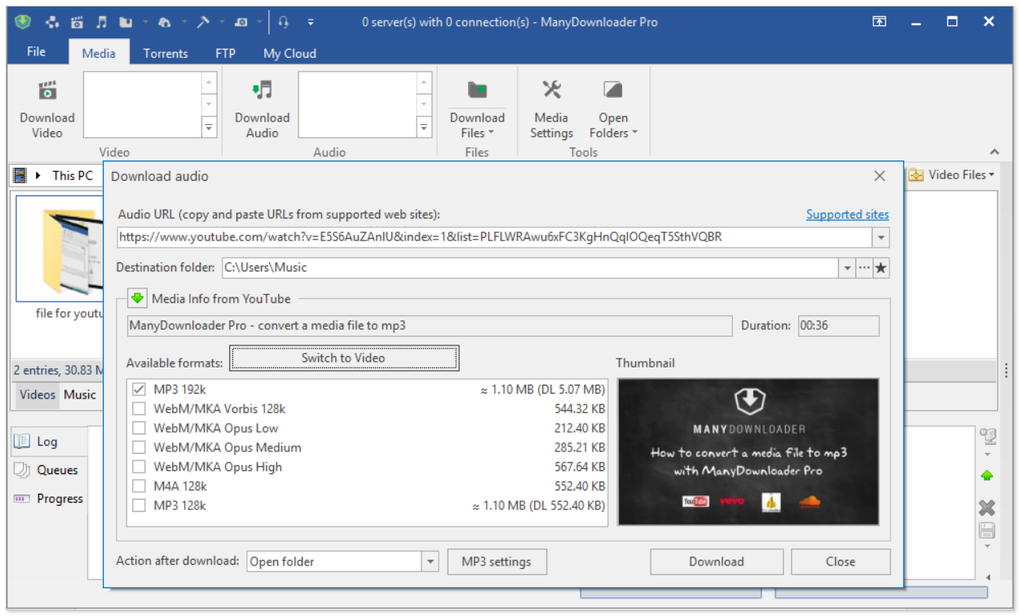This screenshot has width=1020, height=616.
Task: Click the Progress panel icon
Action: pyautogui.click(x=21, y=498)
